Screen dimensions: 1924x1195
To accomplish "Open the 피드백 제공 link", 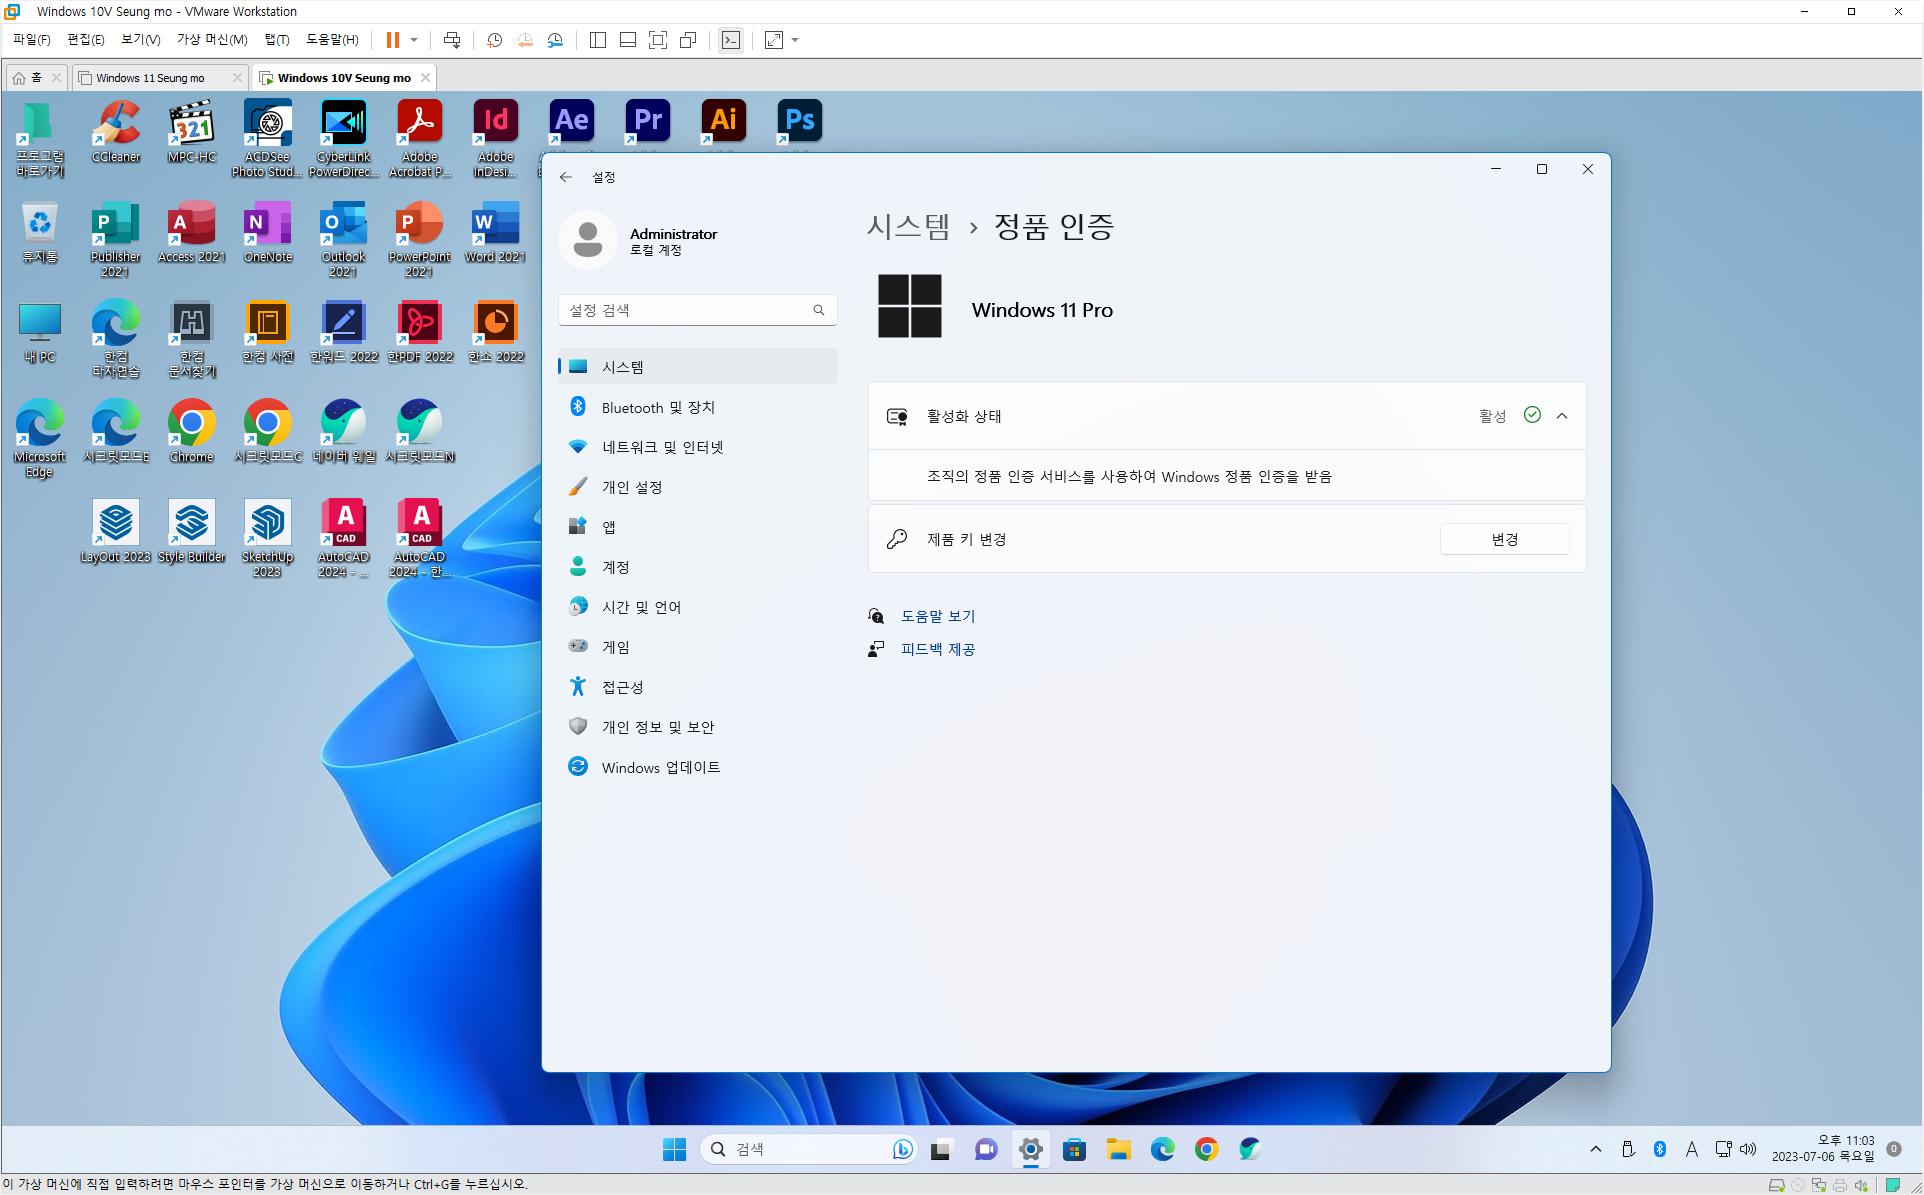I will tap(938, 649).
